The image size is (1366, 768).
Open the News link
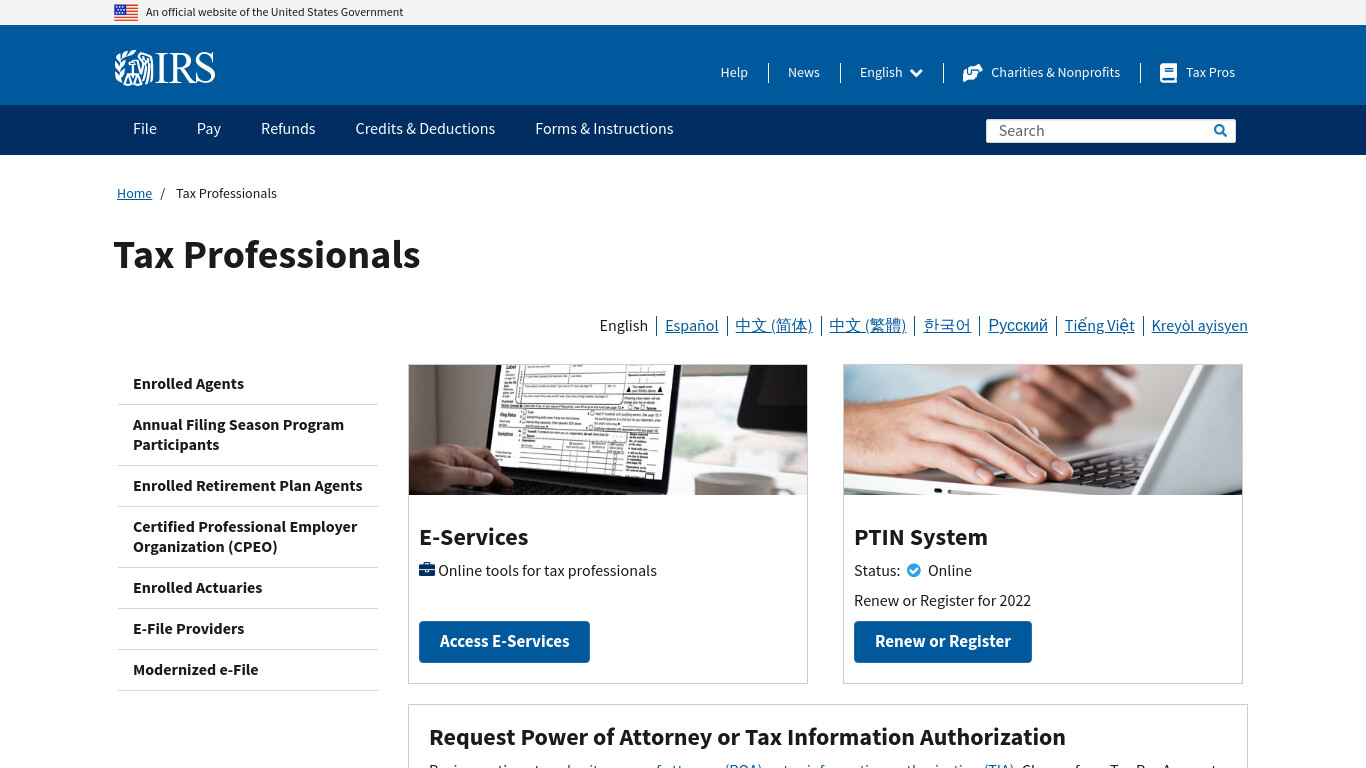[804, 73]
